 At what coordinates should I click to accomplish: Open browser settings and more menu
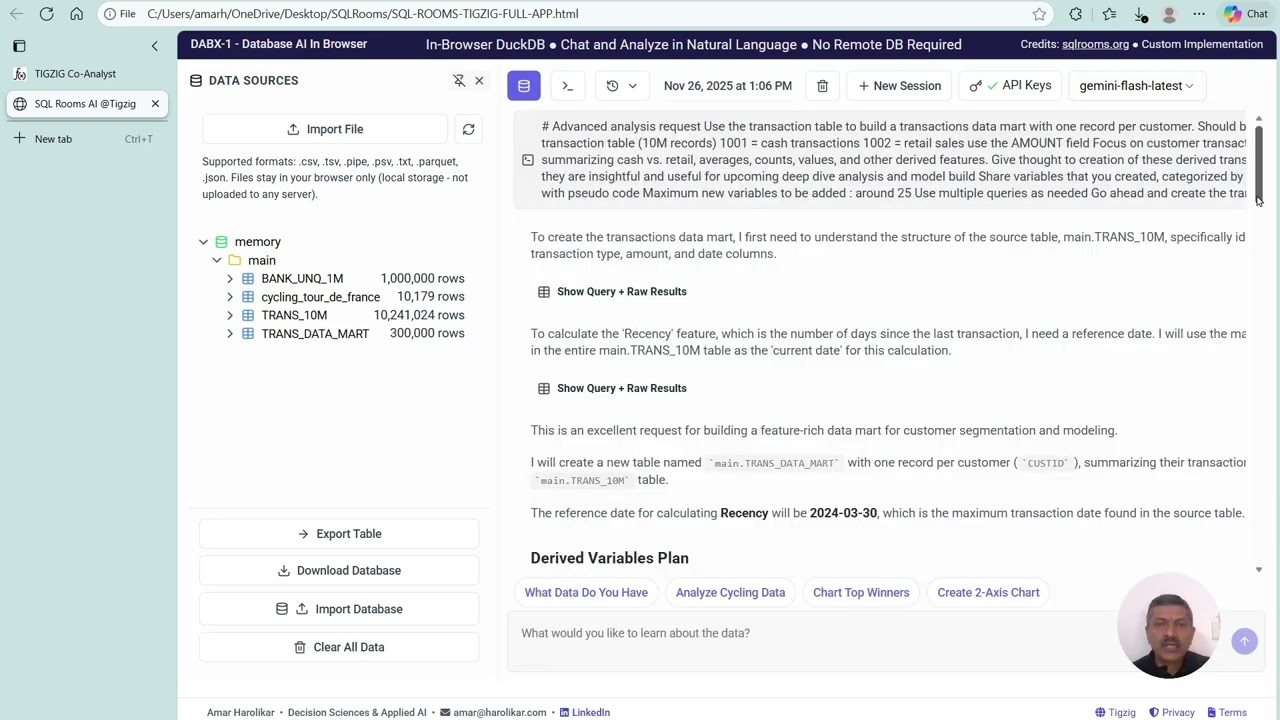(1199, 14)
